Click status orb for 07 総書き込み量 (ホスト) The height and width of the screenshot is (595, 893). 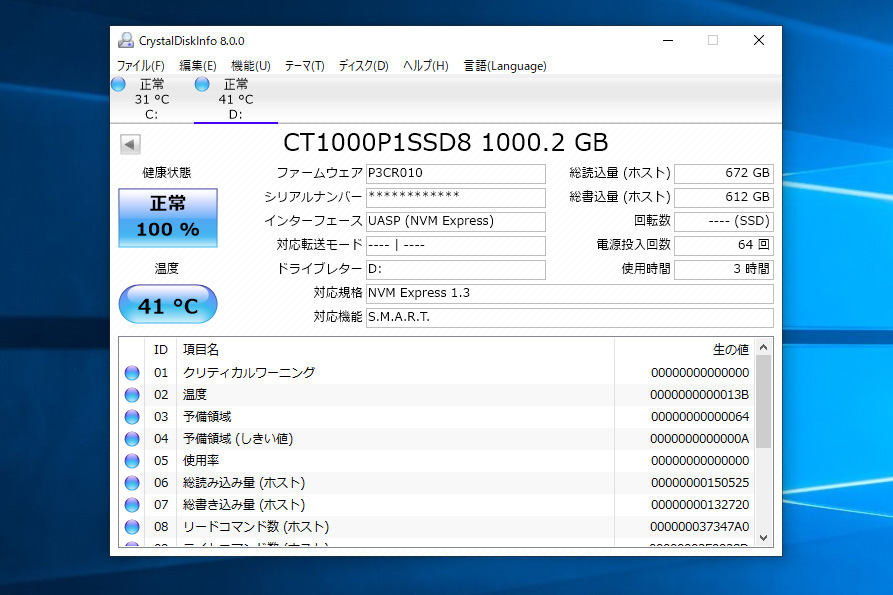[x=132, y=505]
